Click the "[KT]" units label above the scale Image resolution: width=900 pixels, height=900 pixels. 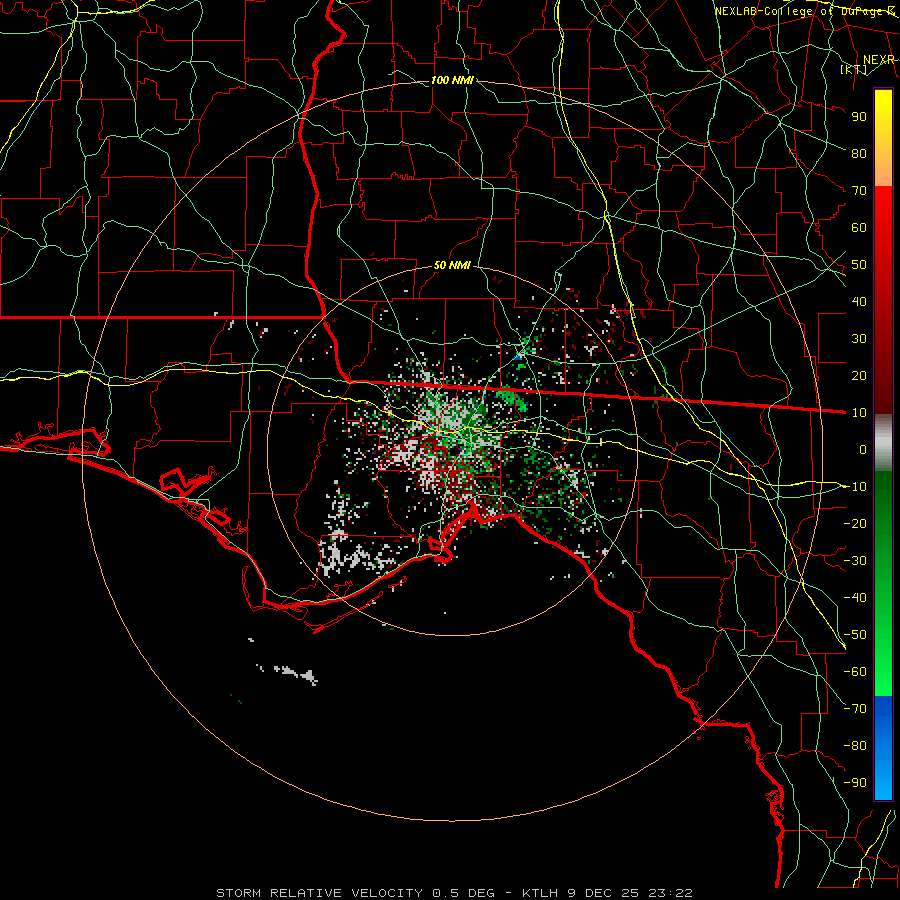click(854, 69)
